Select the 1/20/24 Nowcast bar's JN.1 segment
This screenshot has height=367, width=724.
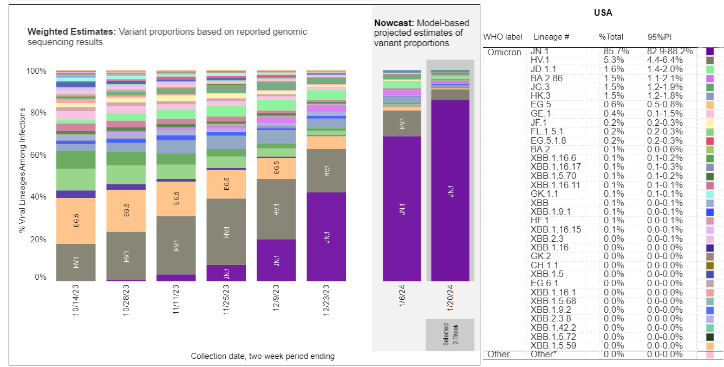[450, 190]
